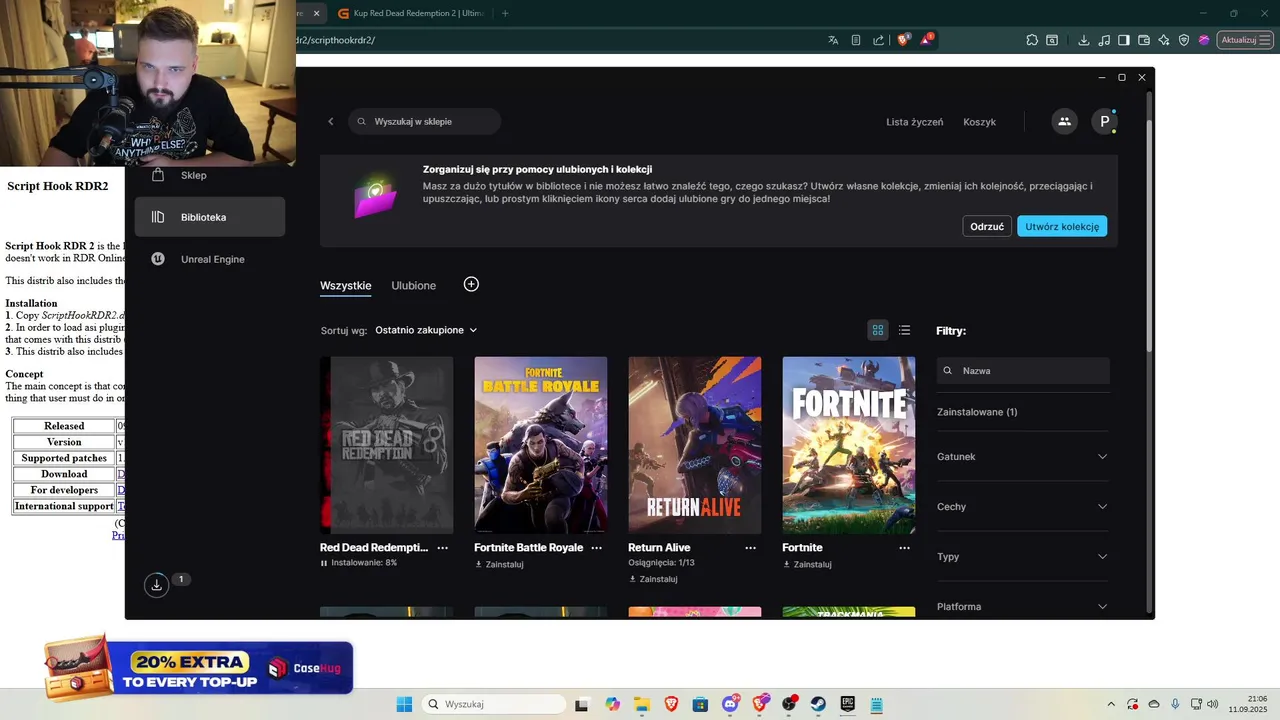Click the store search field
This screenshot has height=720, width=1280.
[425, 122]
